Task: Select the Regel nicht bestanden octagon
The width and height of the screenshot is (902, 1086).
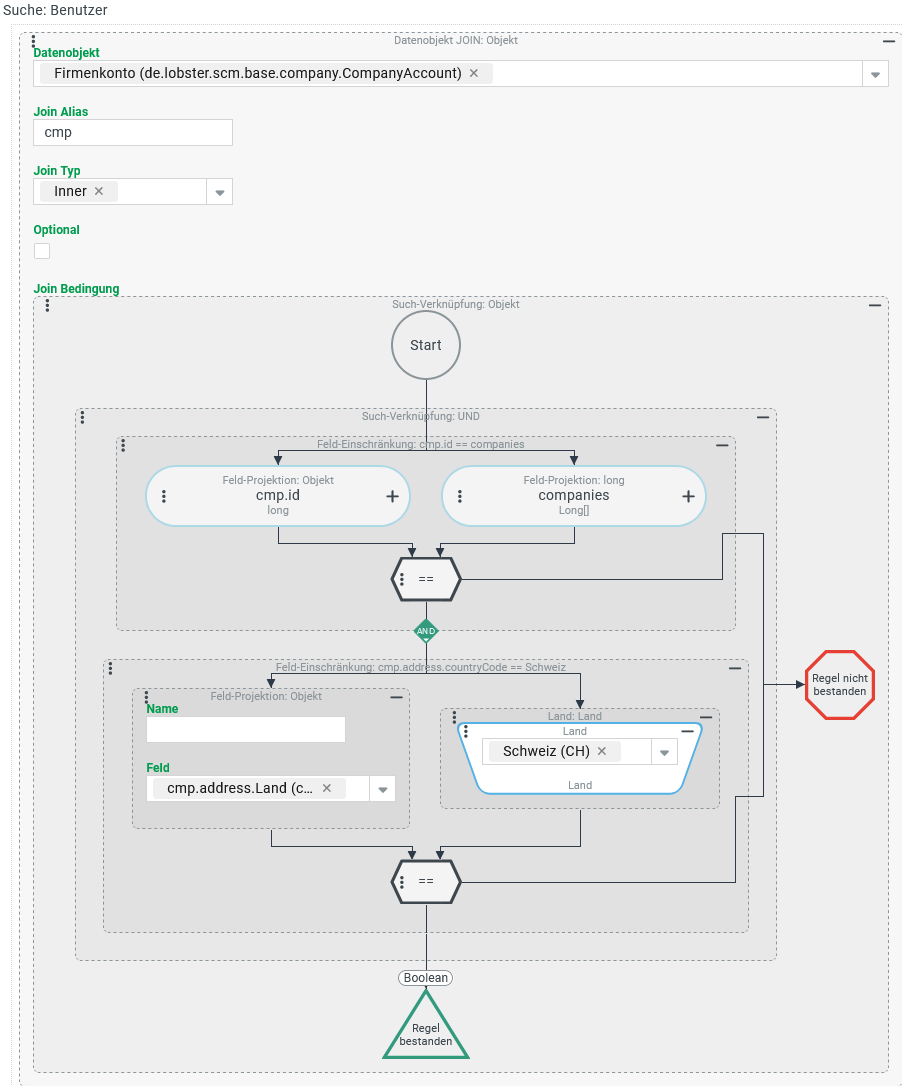Action: click(839, 684)
